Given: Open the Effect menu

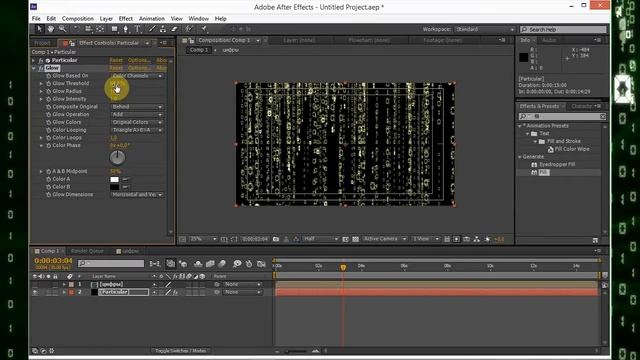Looking at the screenshot, I should pos(126,19).
